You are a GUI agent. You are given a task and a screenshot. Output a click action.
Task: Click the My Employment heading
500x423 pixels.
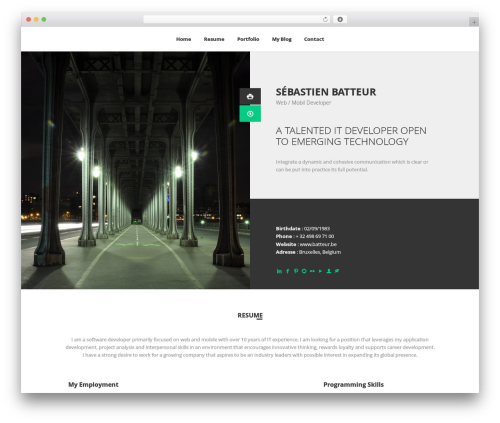(93, 385)
